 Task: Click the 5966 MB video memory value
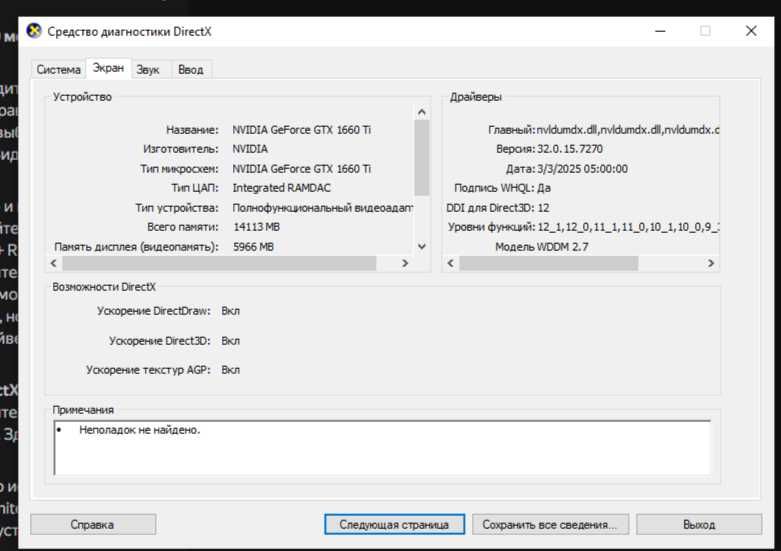(x=254, y=247)
